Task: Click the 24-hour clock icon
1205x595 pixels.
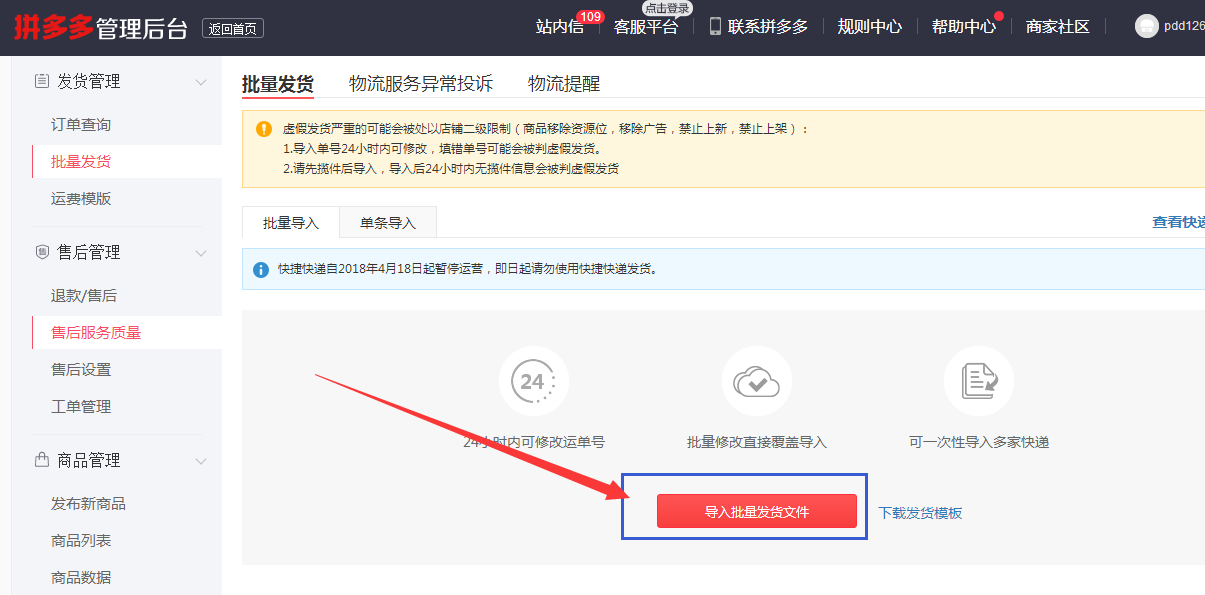Action: [x=534, y=381]
